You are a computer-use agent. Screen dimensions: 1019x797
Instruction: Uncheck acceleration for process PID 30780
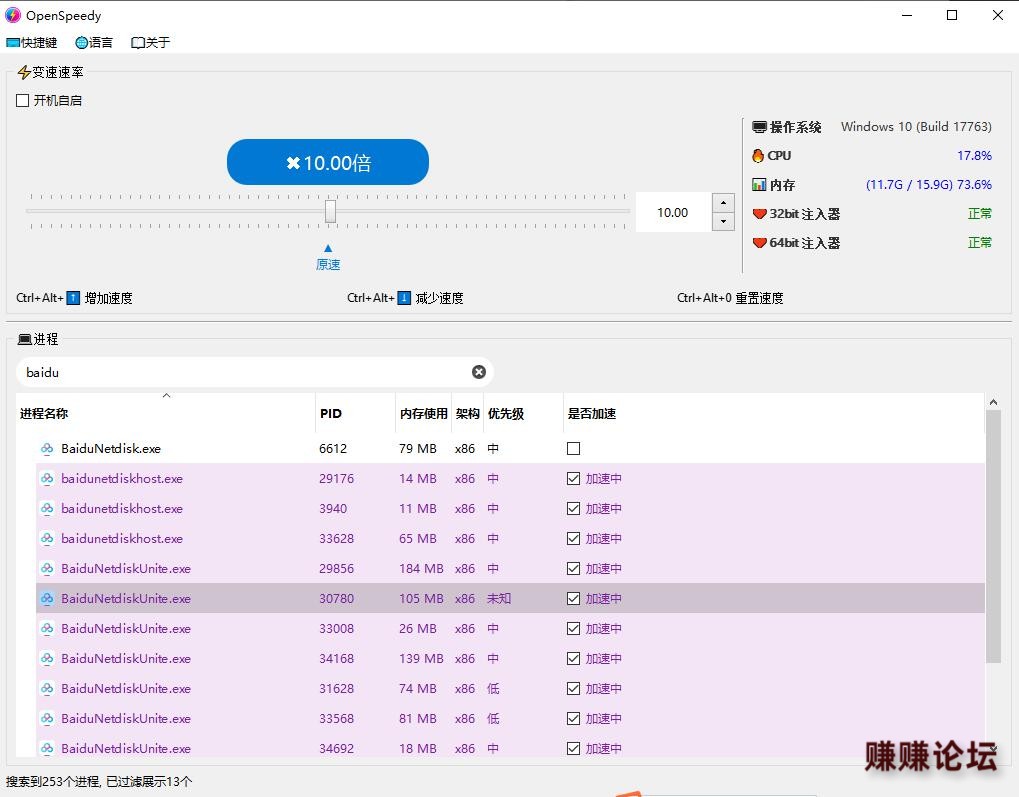(573, 599)
